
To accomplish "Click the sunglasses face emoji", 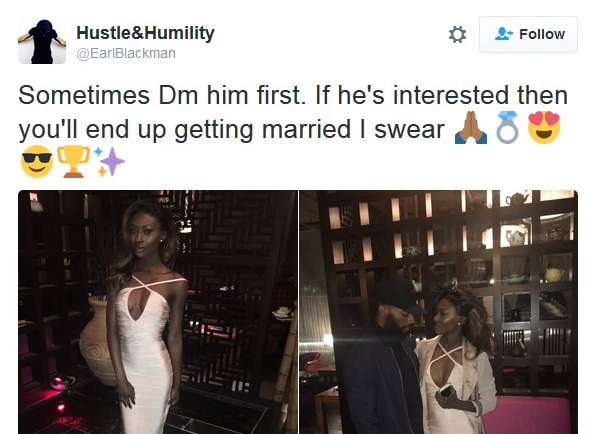I will 37,161.
